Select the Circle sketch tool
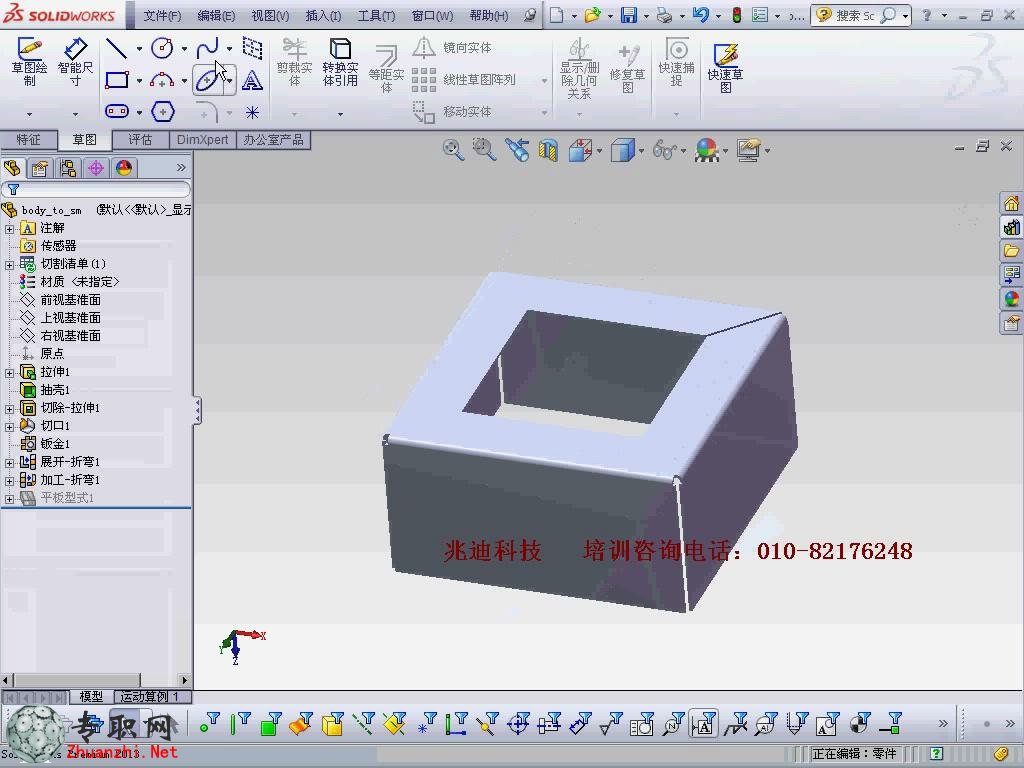Viewport: 1024px width, 768px height. pos(162,48)
